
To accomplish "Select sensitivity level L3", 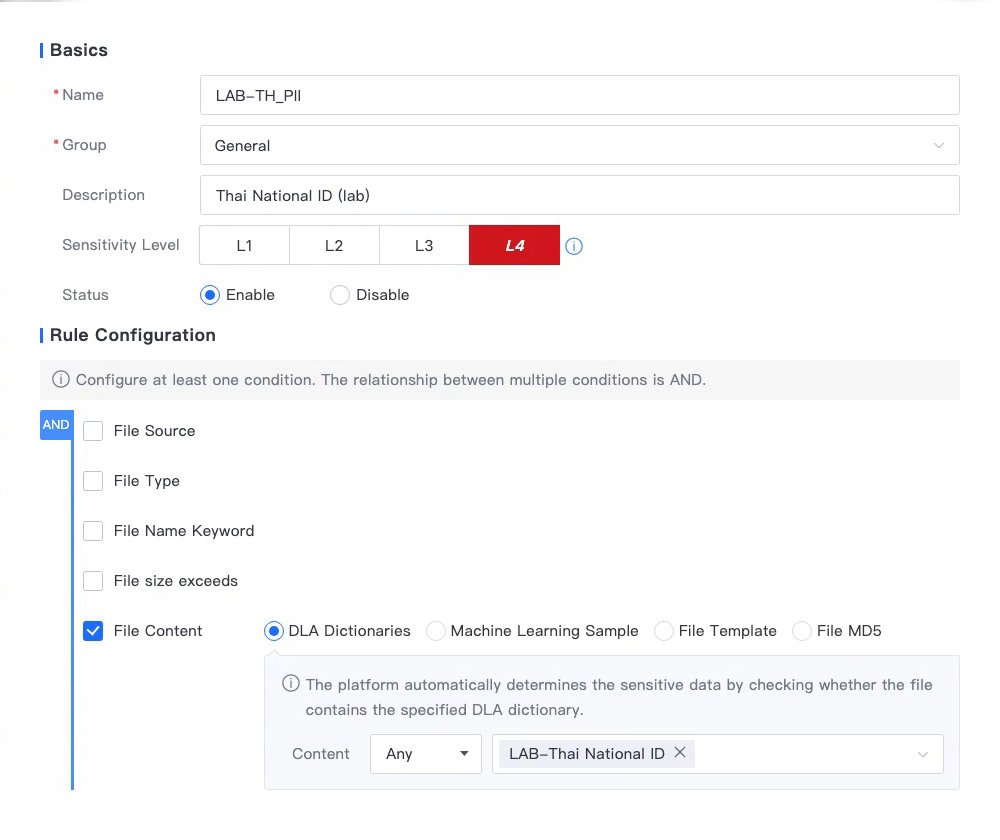I will [x=424, y=245].
